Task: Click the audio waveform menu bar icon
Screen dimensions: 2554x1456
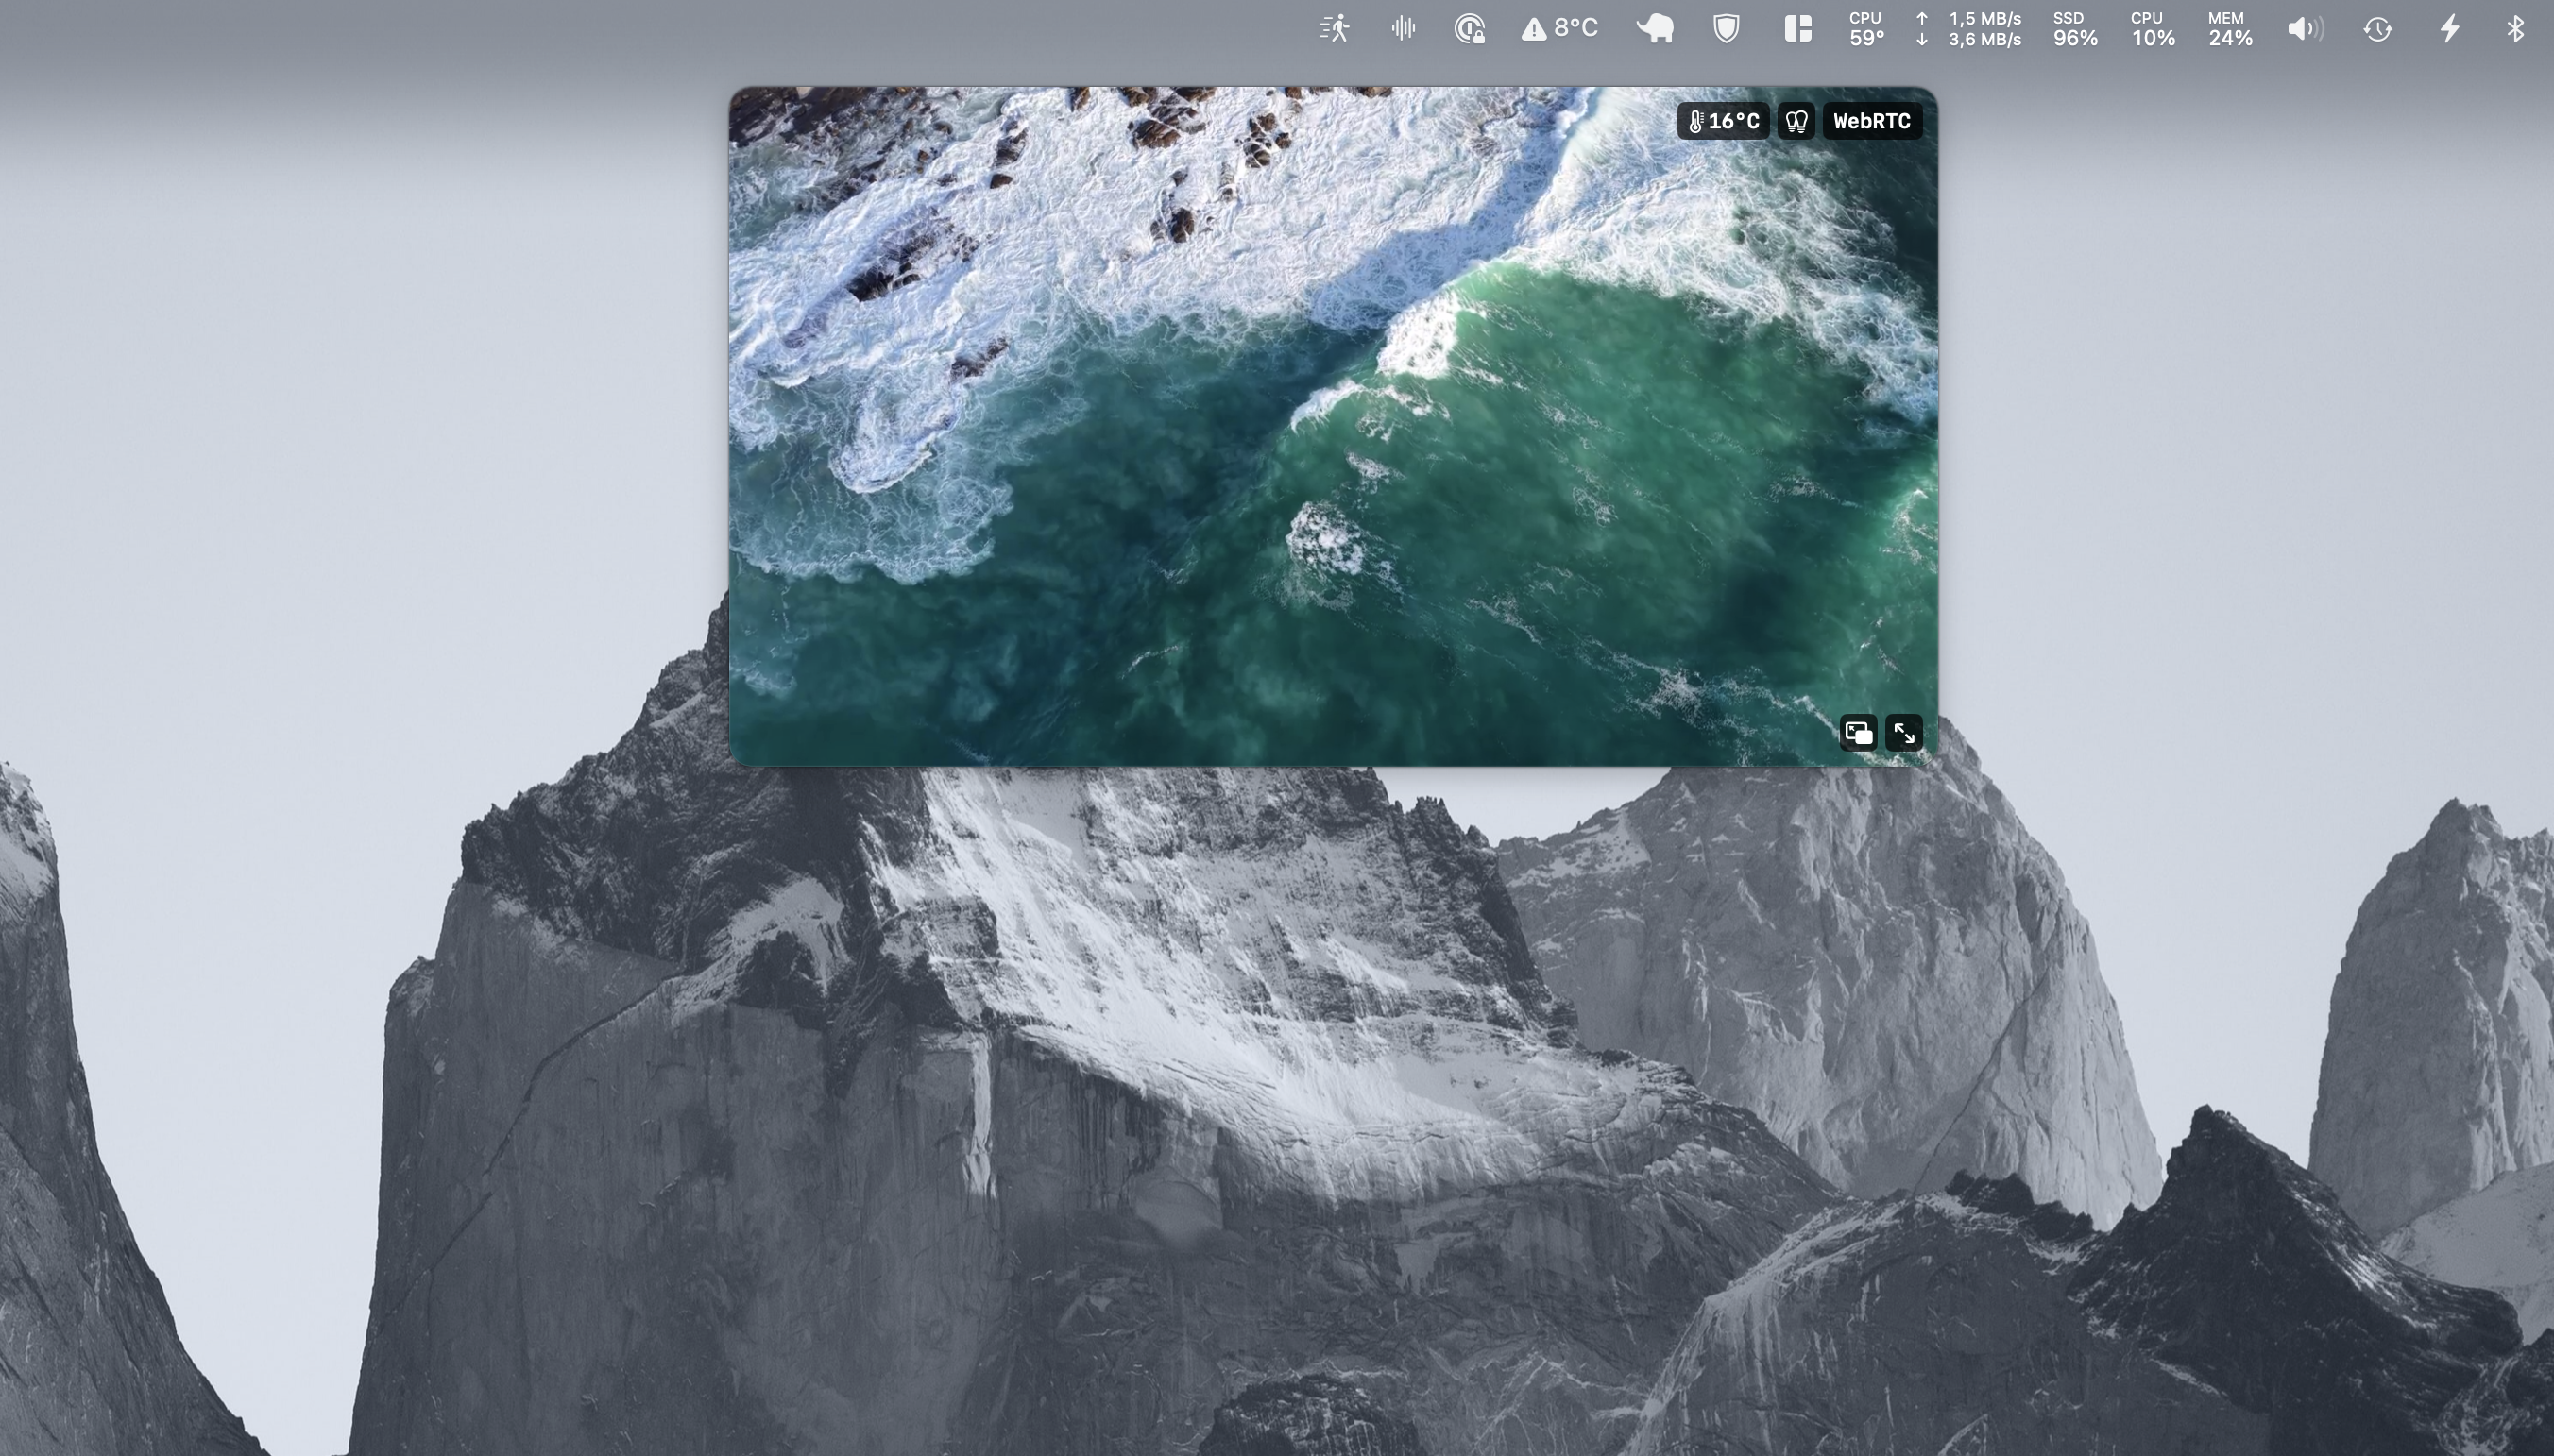Action: pos(1403,28)
